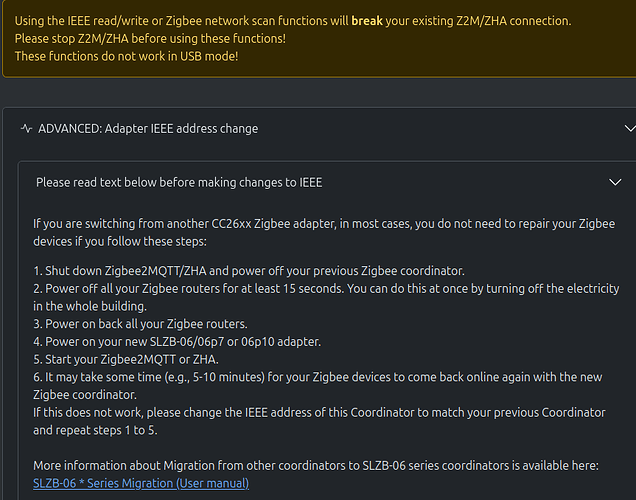Click 'If you are switching from another CC26xx' intro
Viewport: 636px width, 500px height.
coord(324,232)
